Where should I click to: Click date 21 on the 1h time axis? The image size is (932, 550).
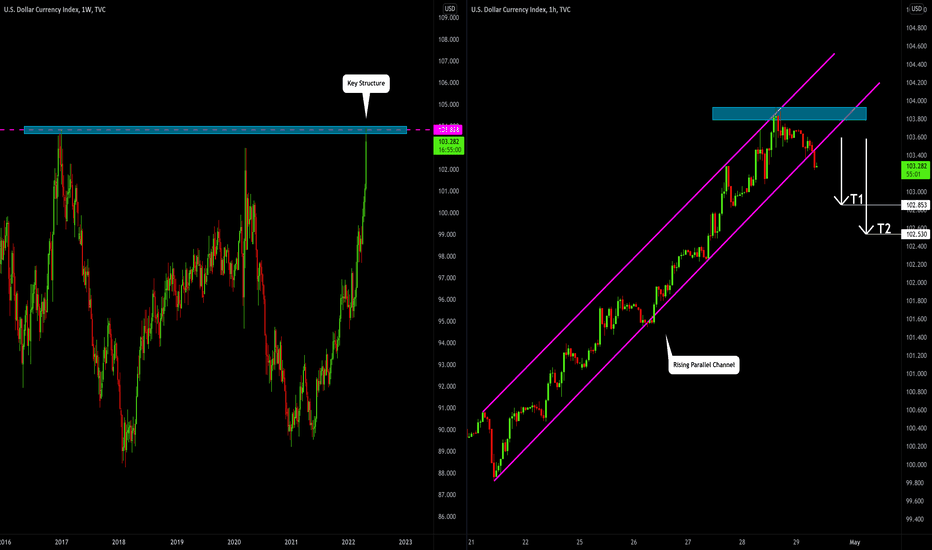(471, 542)
